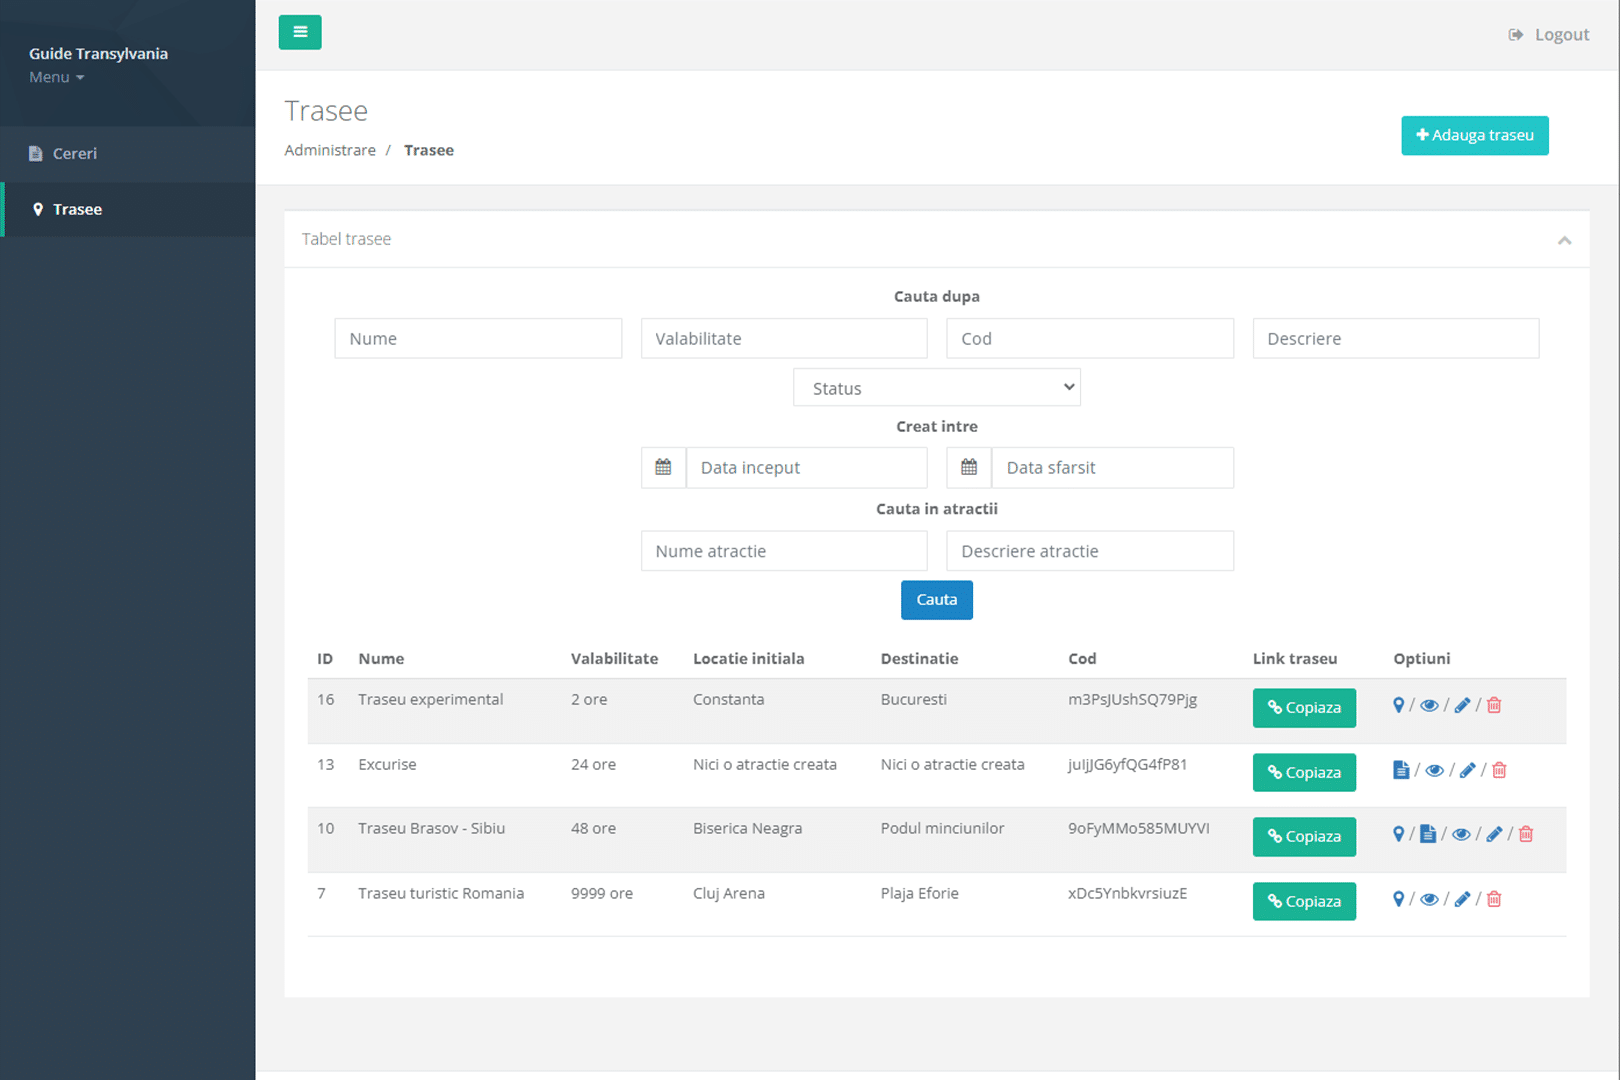
Task: Click edit pencil icon for Excurise row
Action: pos(1467,770)
